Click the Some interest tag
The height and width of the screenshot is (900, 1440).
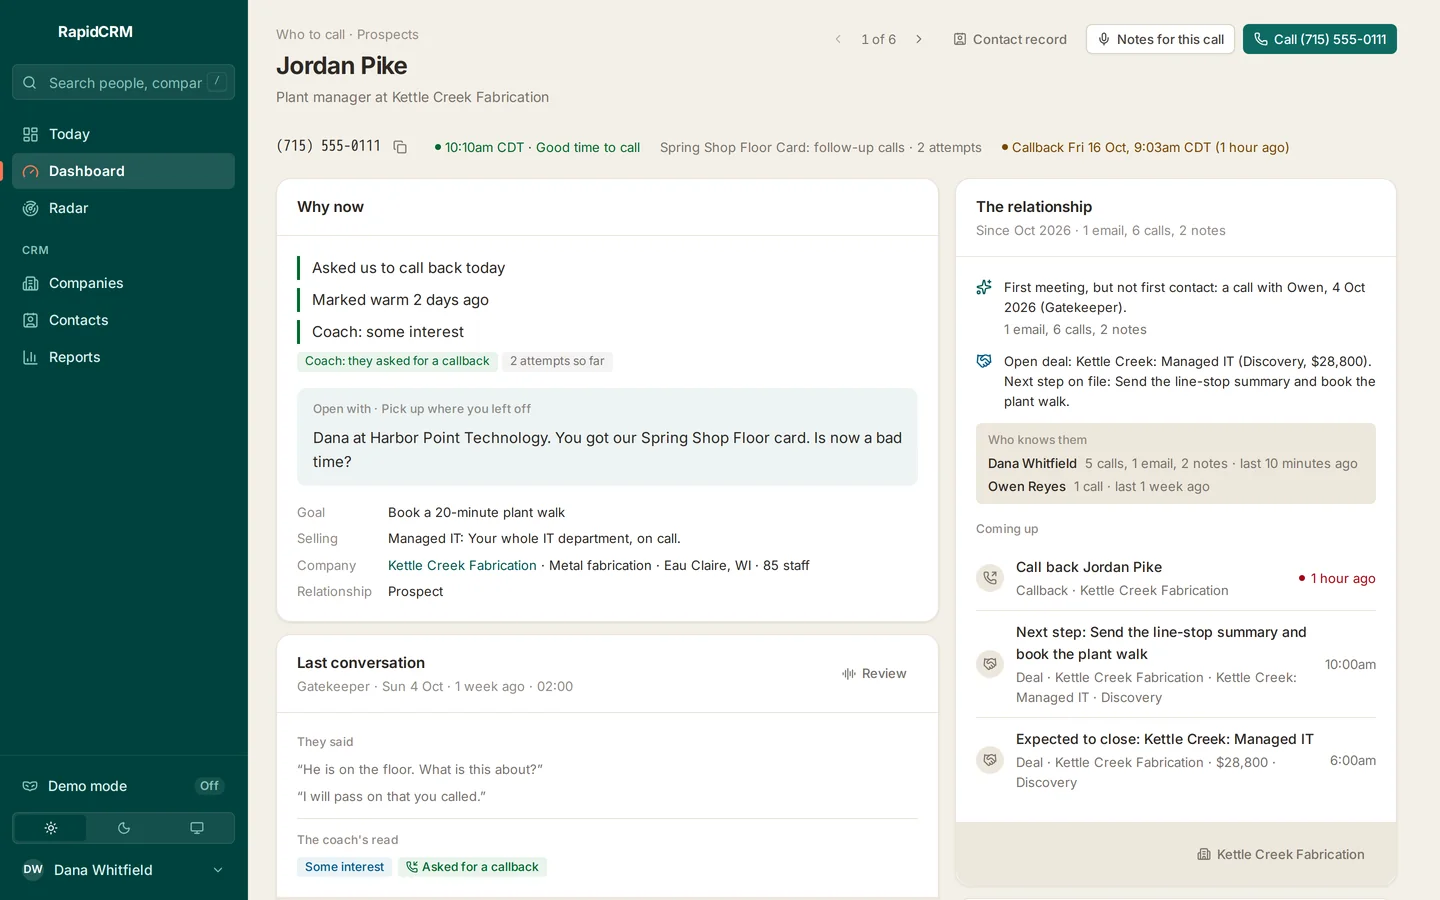(x=344, y=867)
